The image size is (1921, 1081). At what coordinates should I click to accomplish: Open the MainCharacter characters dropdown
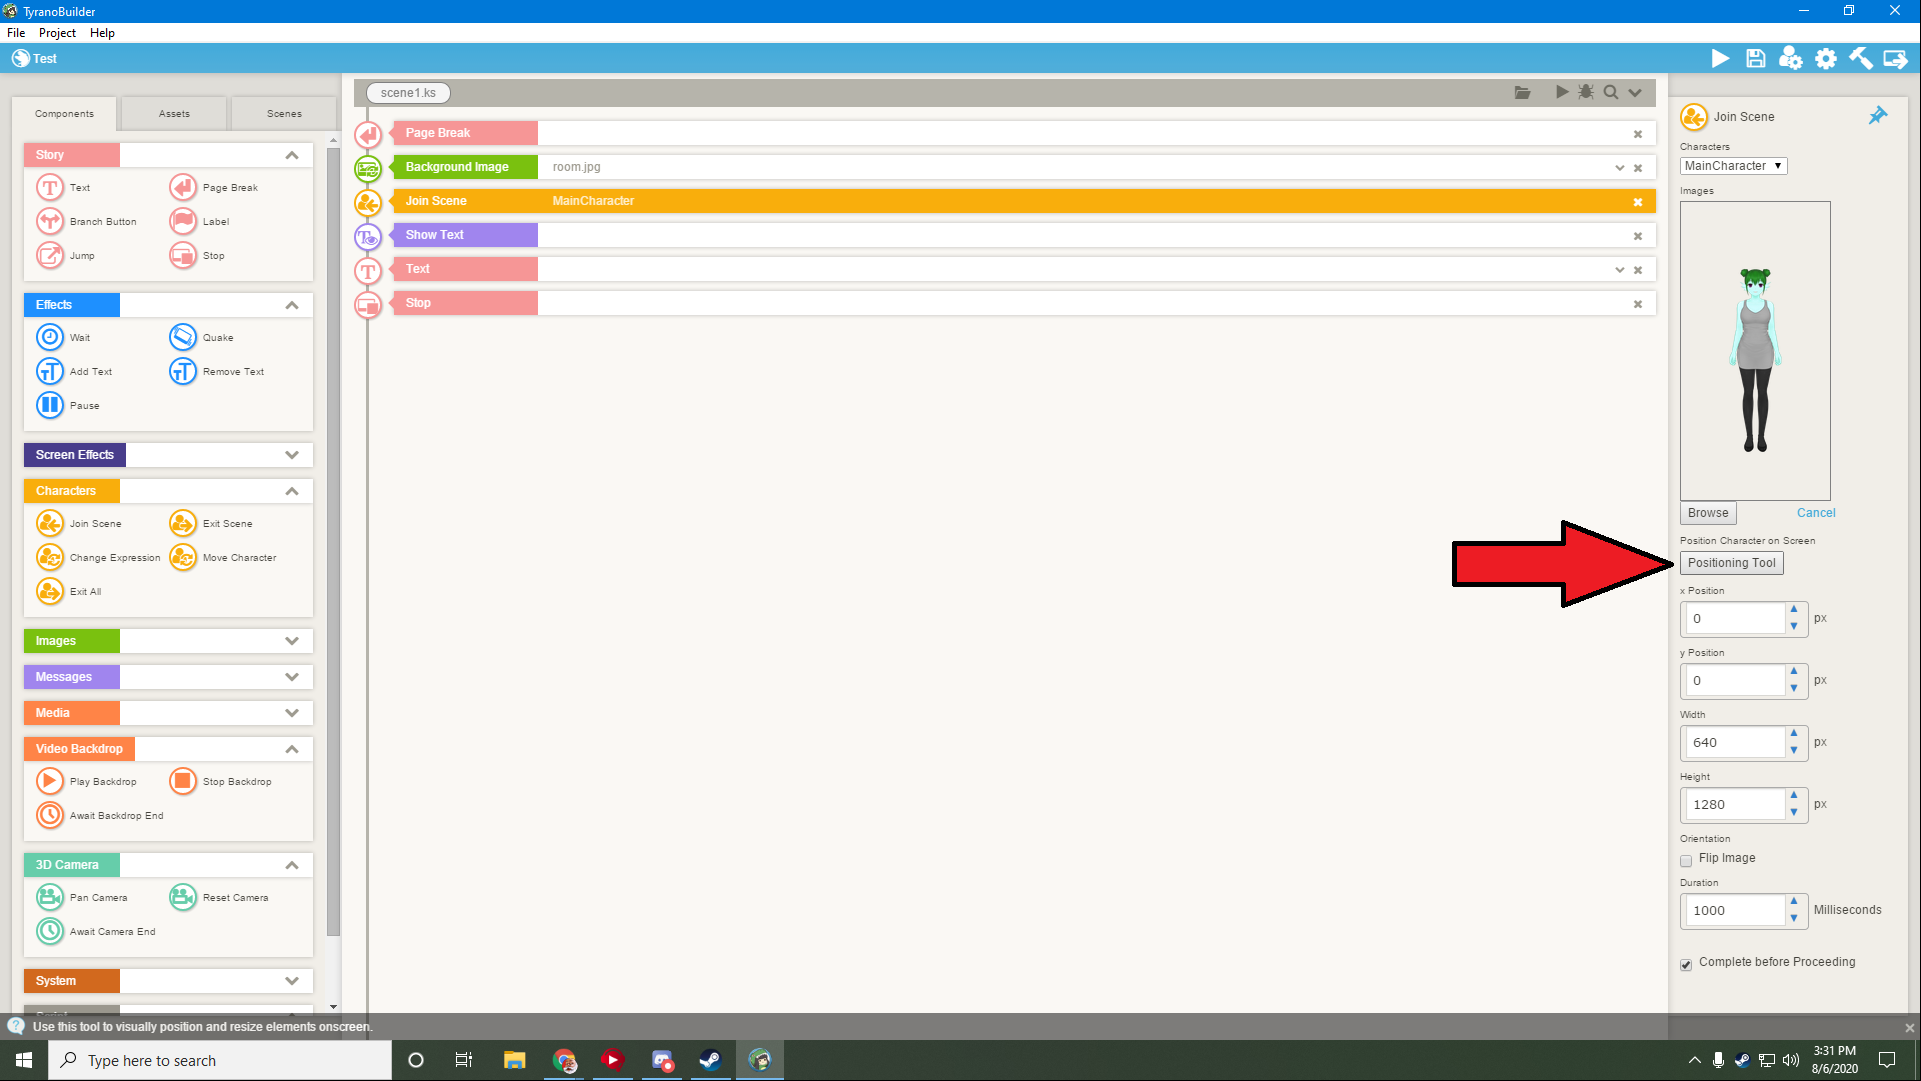(1733, 166)
